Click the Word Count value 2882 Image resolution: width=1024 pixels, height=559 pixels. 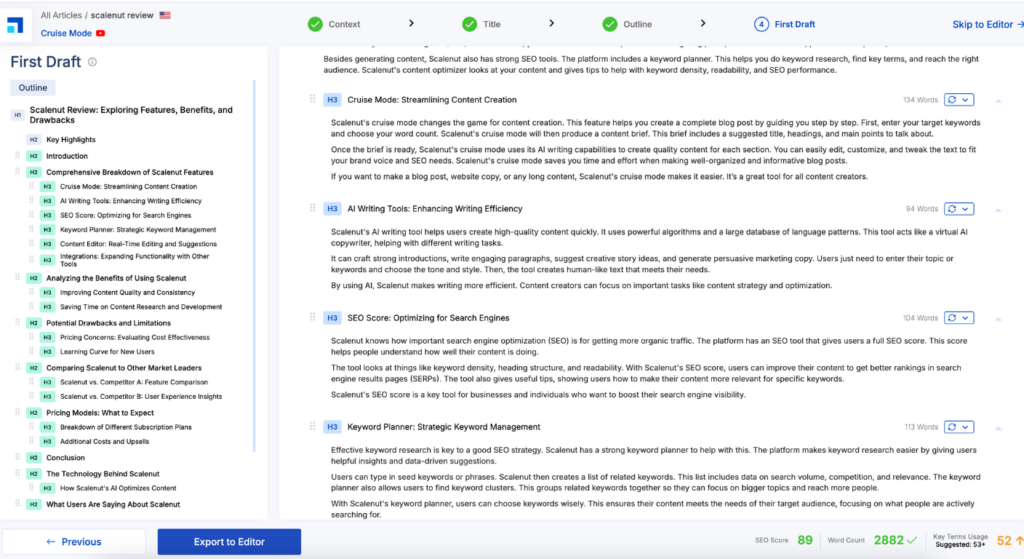889,541
